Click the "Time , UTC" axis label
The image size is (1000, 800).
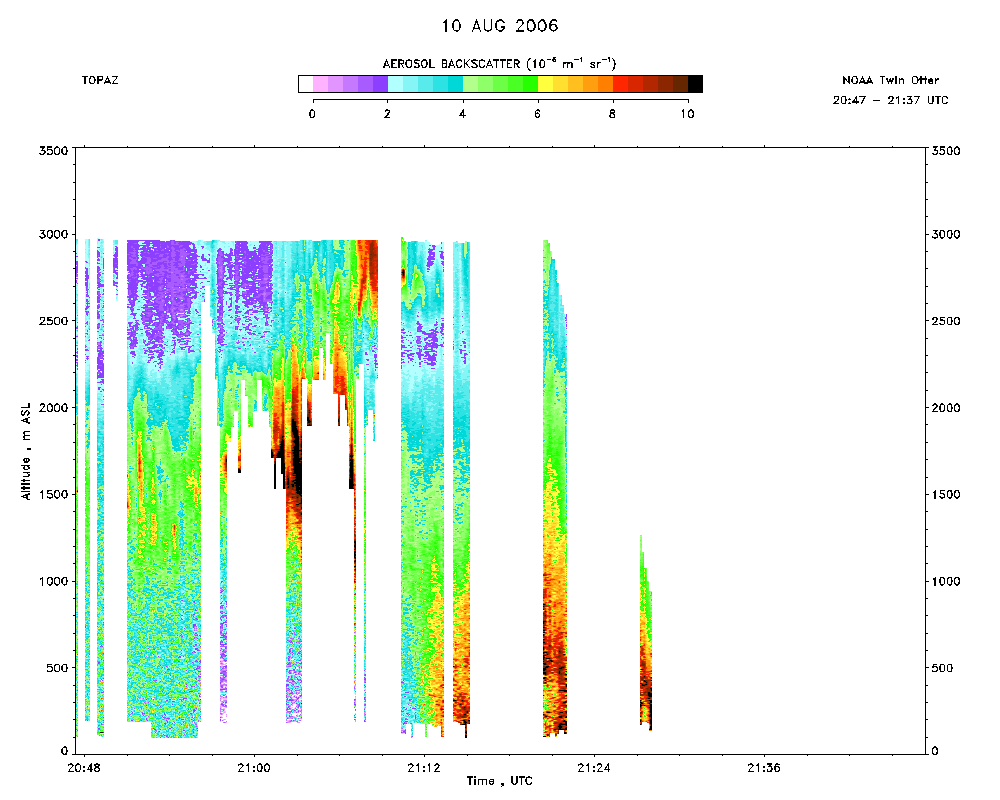tap(499, 781)
